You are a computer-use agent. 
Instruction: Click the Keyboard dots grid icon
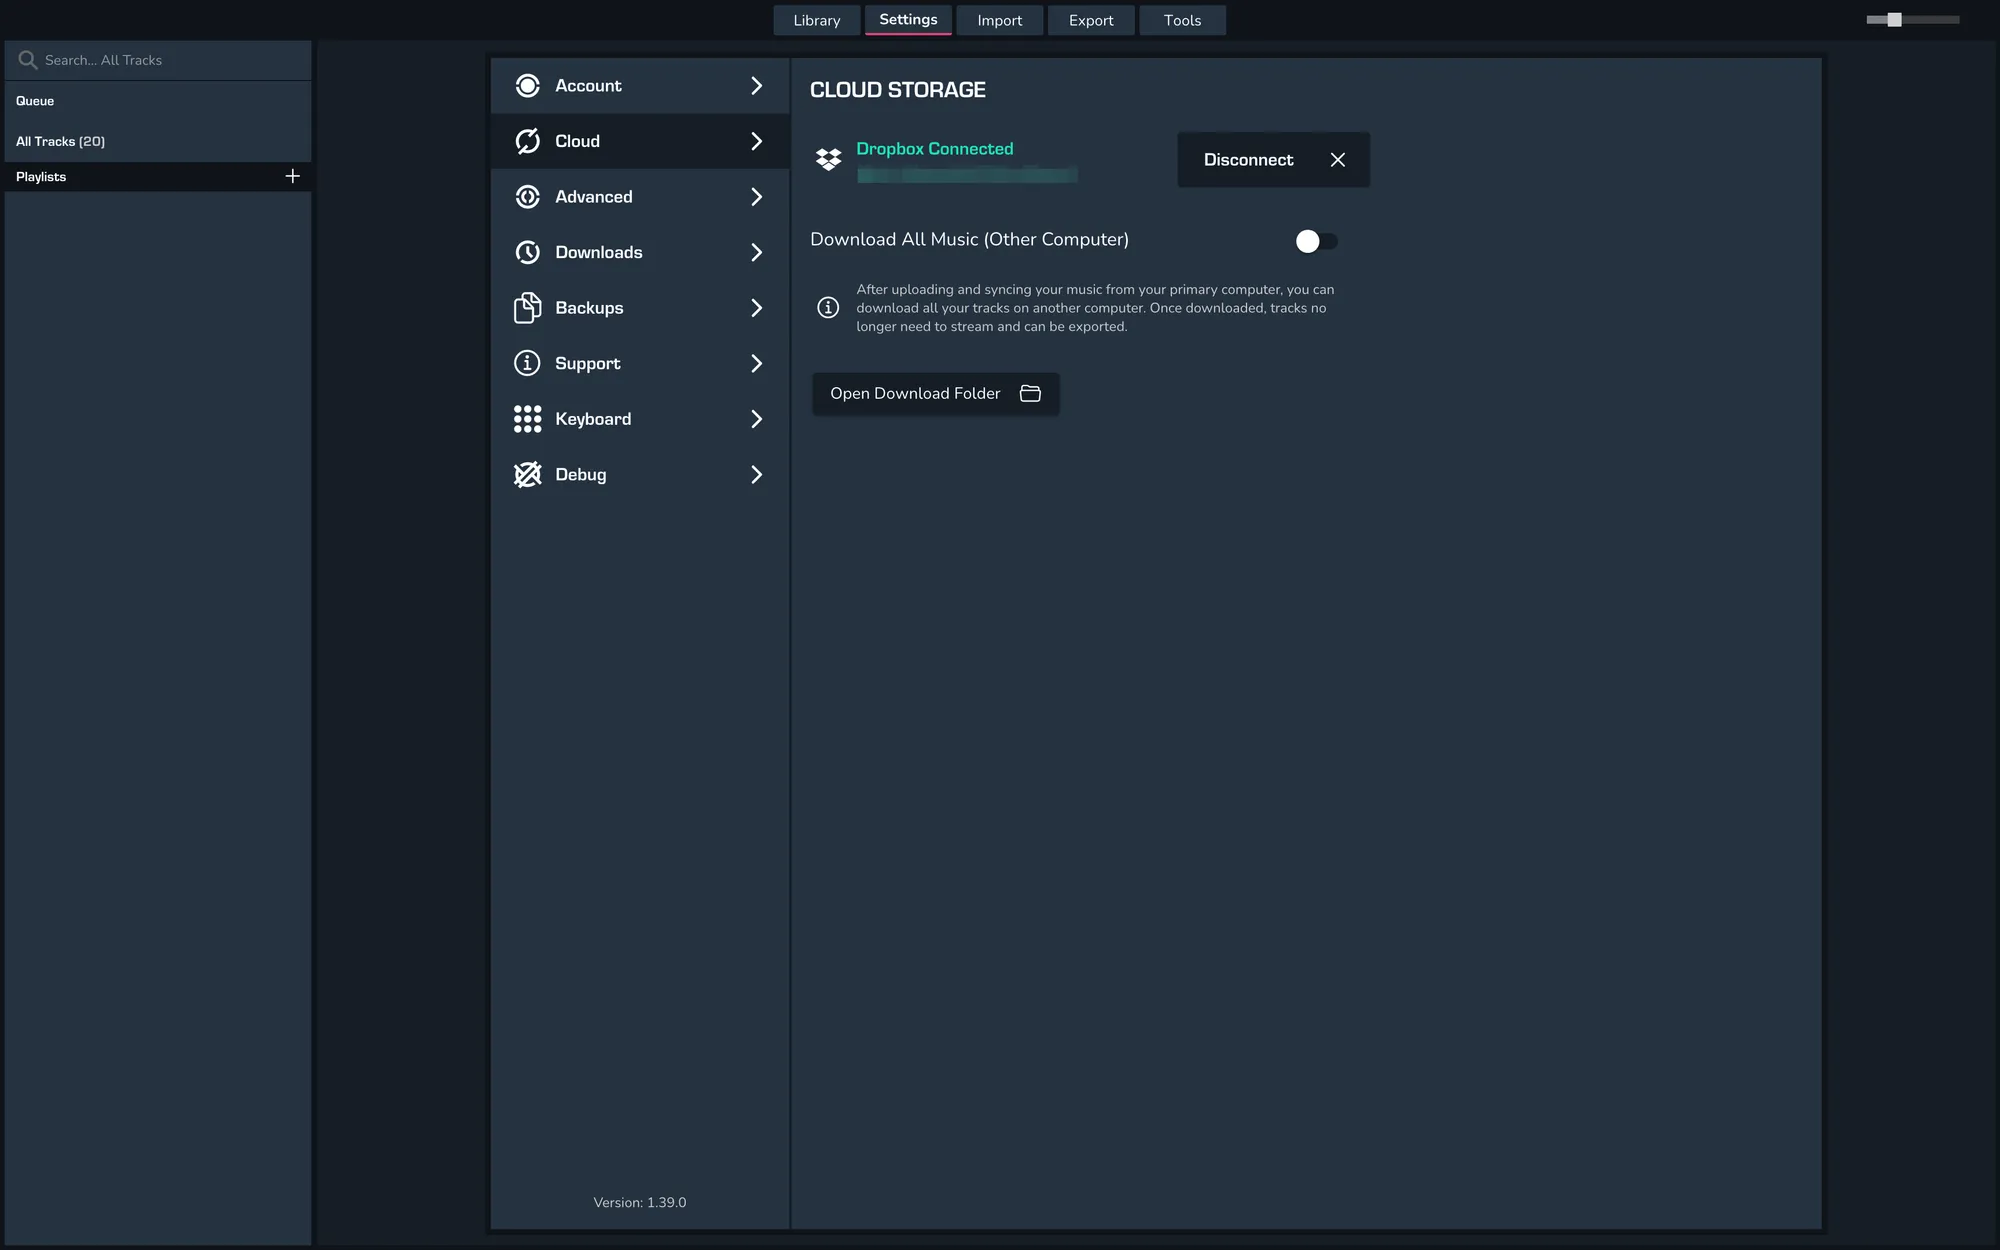tap(527, 419)
